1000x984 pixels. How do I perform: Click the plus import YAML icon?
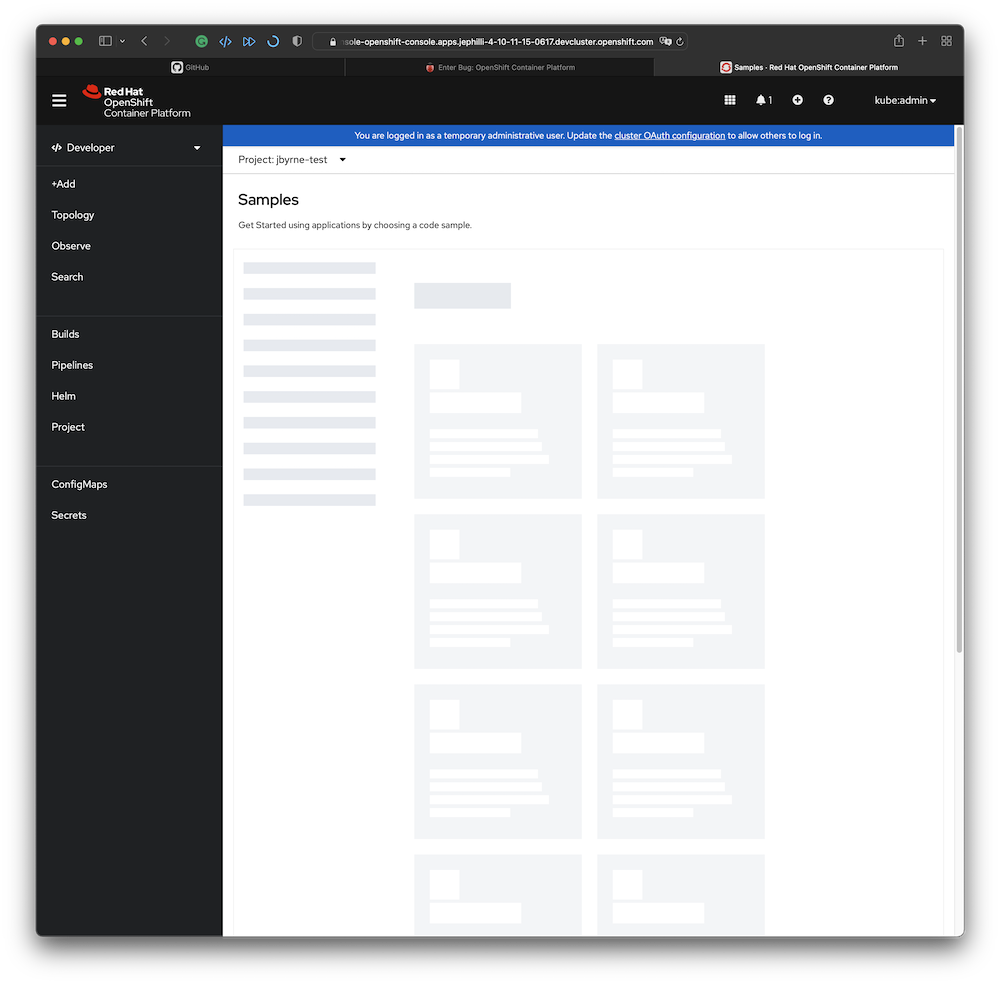[797, 100]
